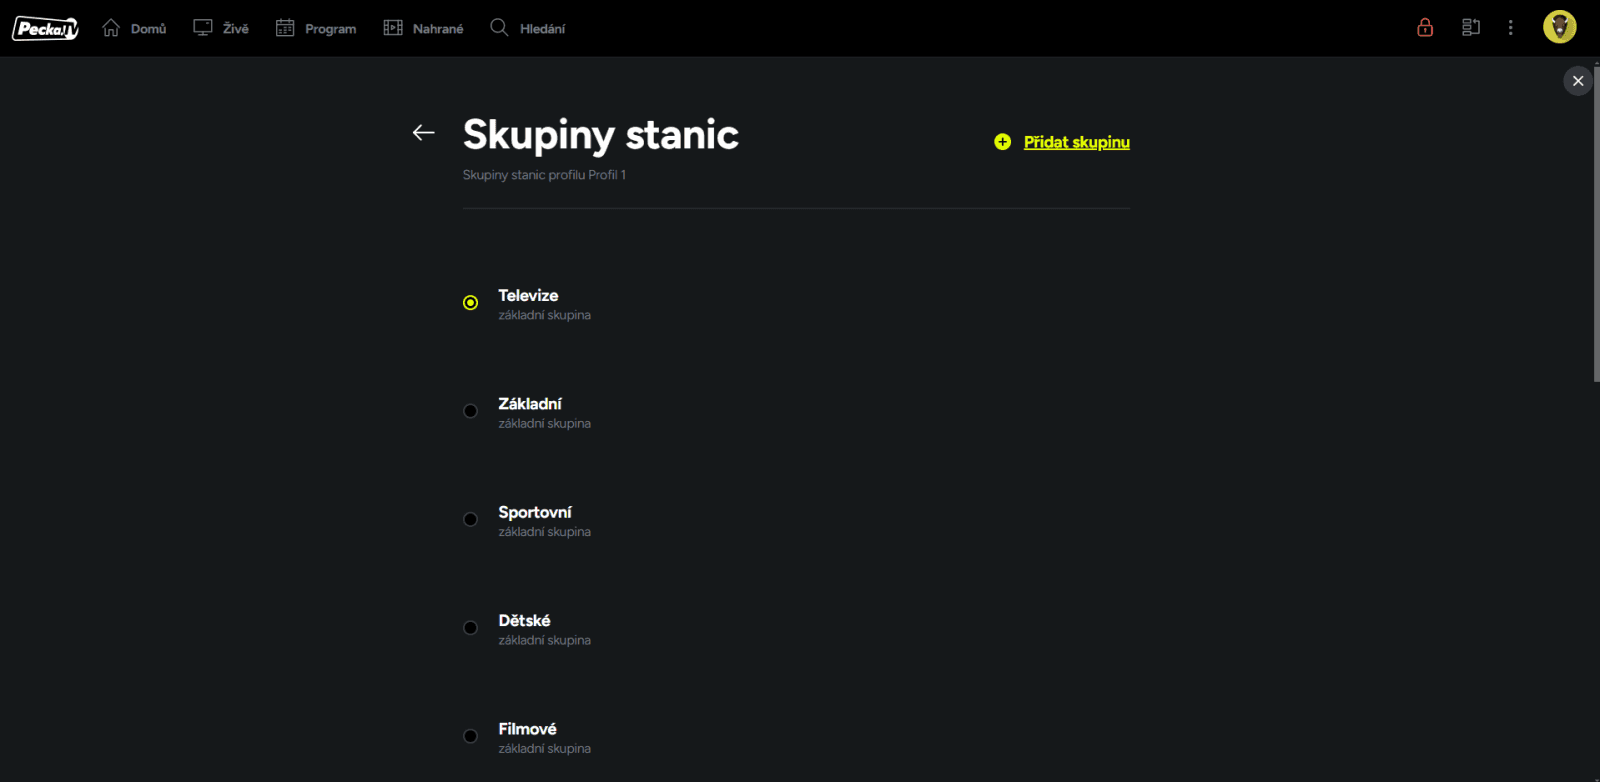
Task: Select the Dětské radio button
Action: (471, 628)
